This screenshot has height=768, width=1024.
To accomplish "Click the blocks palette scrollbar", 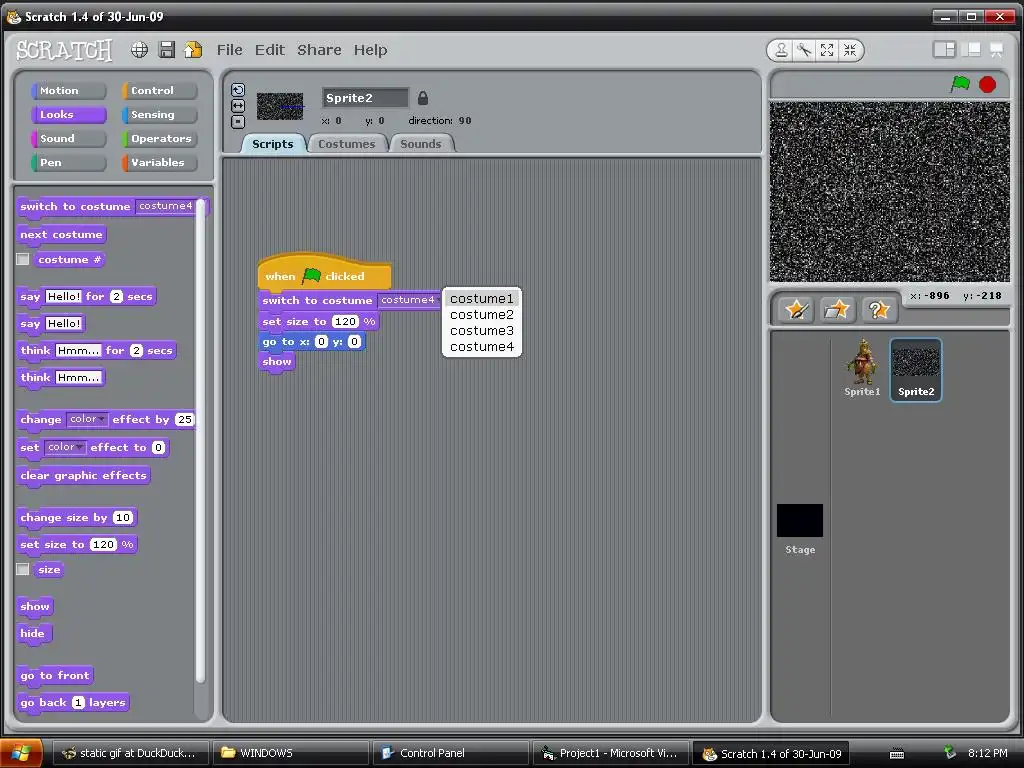I will point(200,441).
